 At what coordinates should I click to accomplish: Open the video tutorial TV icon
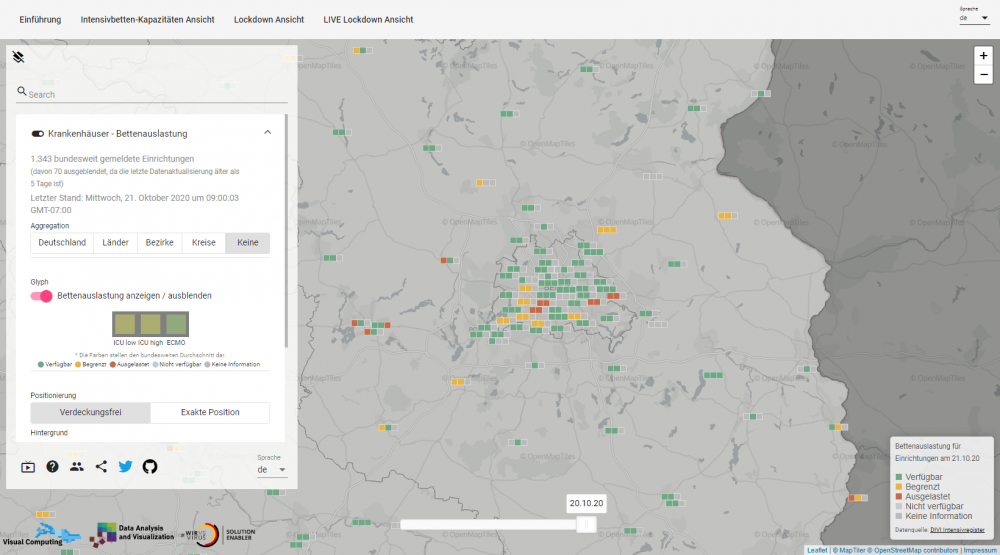tap(28, 466)
